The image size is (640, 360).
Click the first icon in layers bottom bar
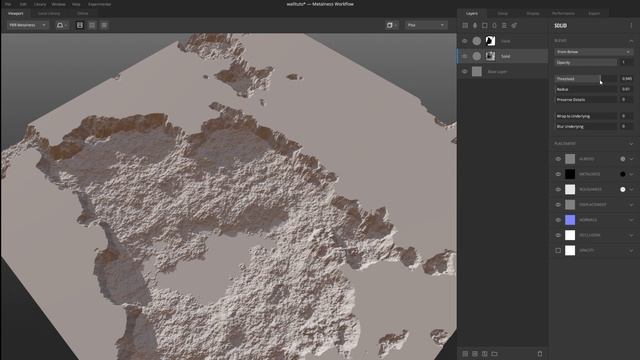(x=465, y=353)
